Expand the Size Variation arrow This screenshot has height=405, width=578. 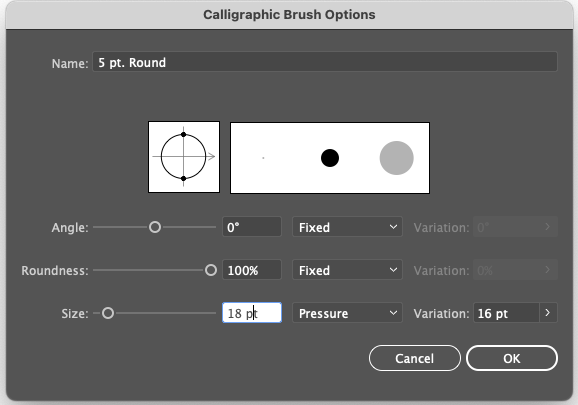coord(548,313)
